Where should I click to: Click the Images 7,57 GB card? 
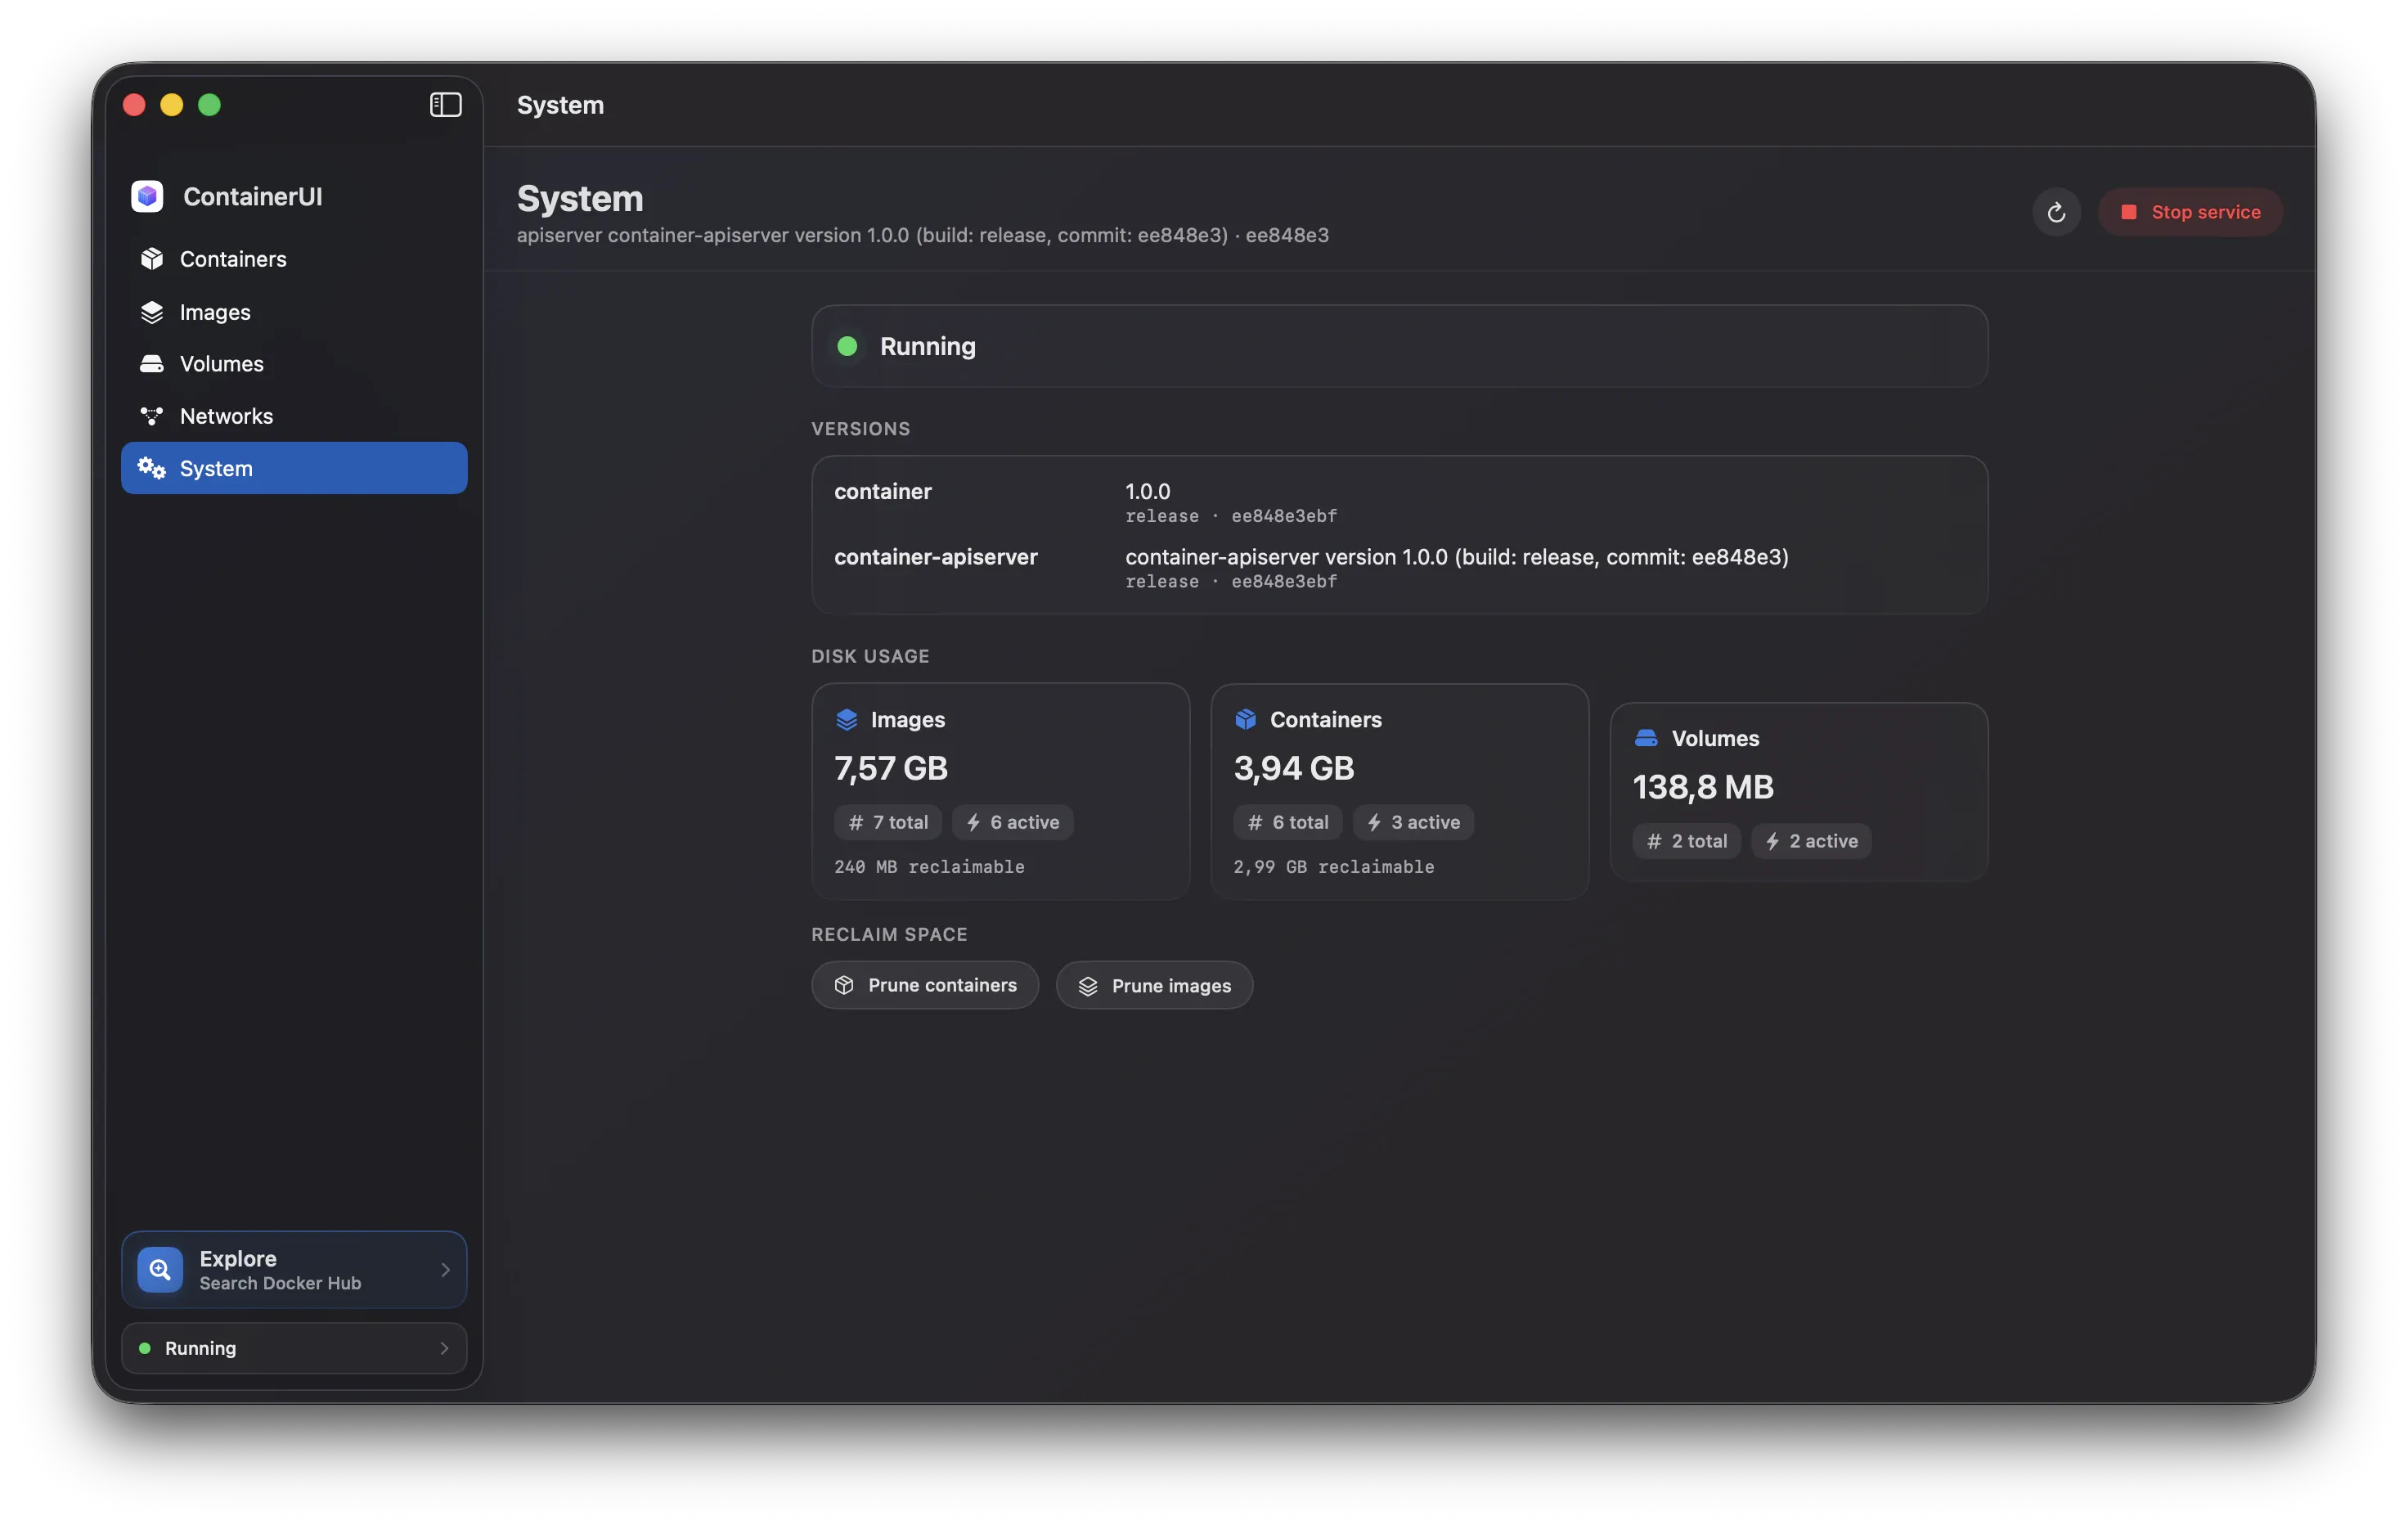[x=1000, y=791]
